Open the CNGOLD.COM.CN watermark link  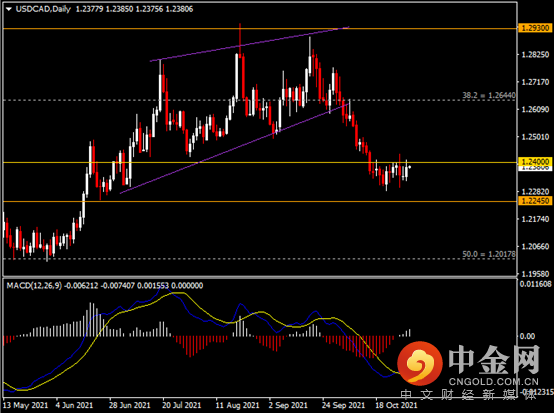(x=494, y=382)
